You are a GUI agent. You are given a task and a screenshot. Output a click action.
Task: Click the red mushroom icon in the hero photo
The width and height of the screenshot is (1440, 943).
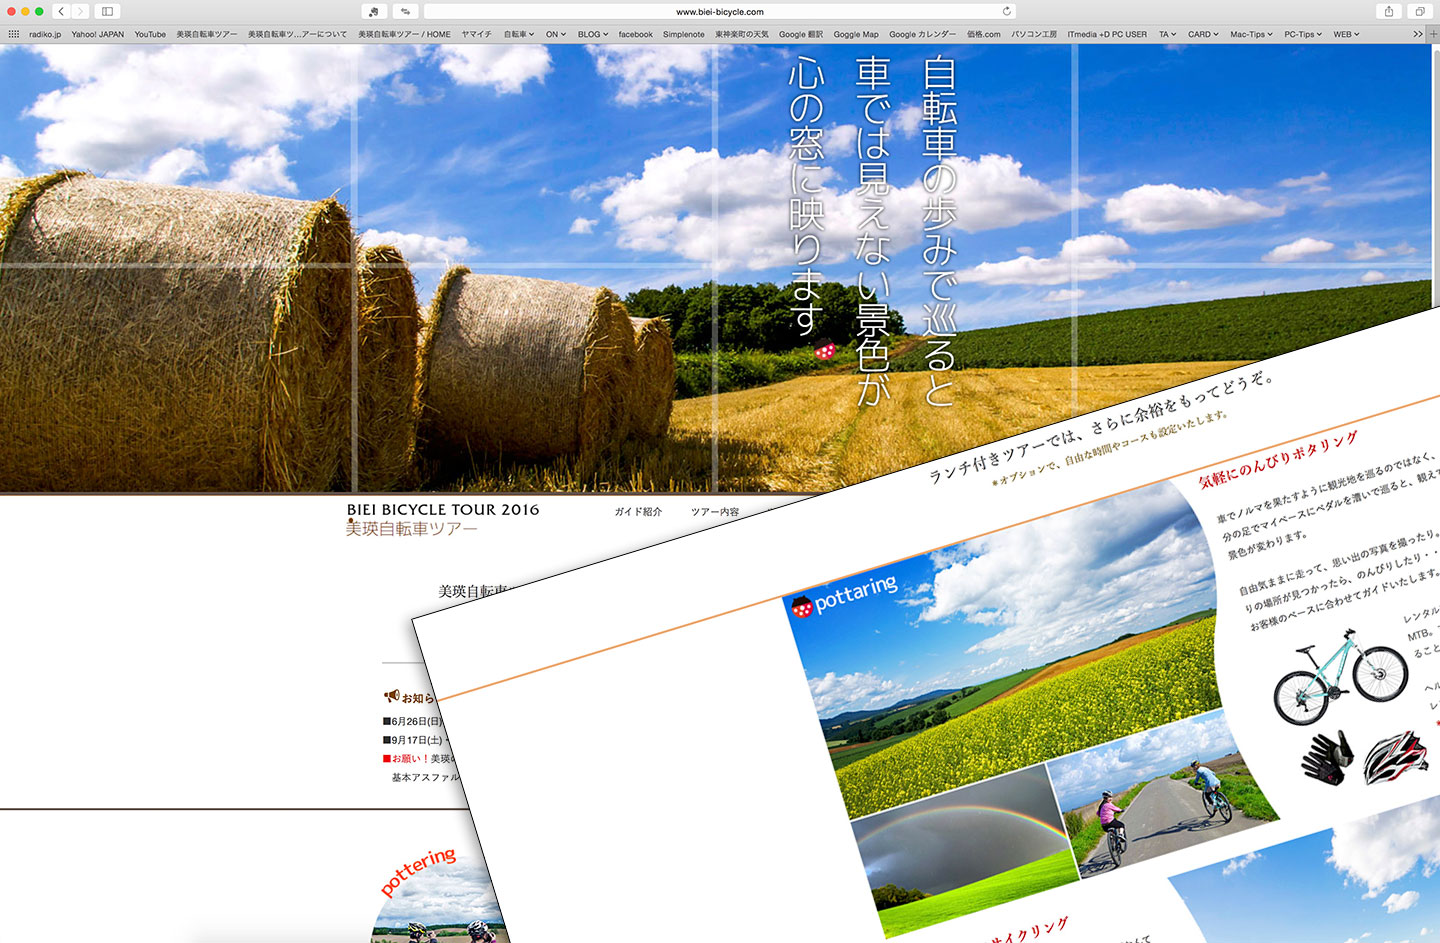tap(825, 350)
